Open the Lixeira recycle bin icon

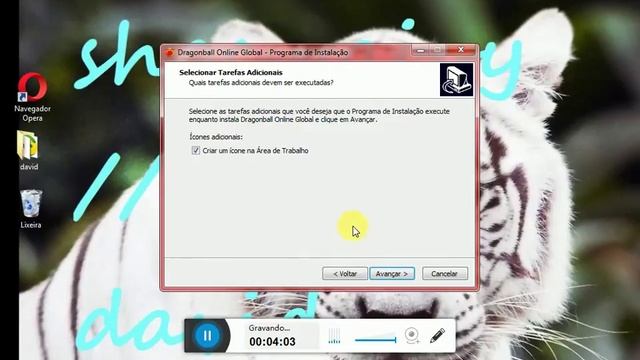(x=31, y=209)
